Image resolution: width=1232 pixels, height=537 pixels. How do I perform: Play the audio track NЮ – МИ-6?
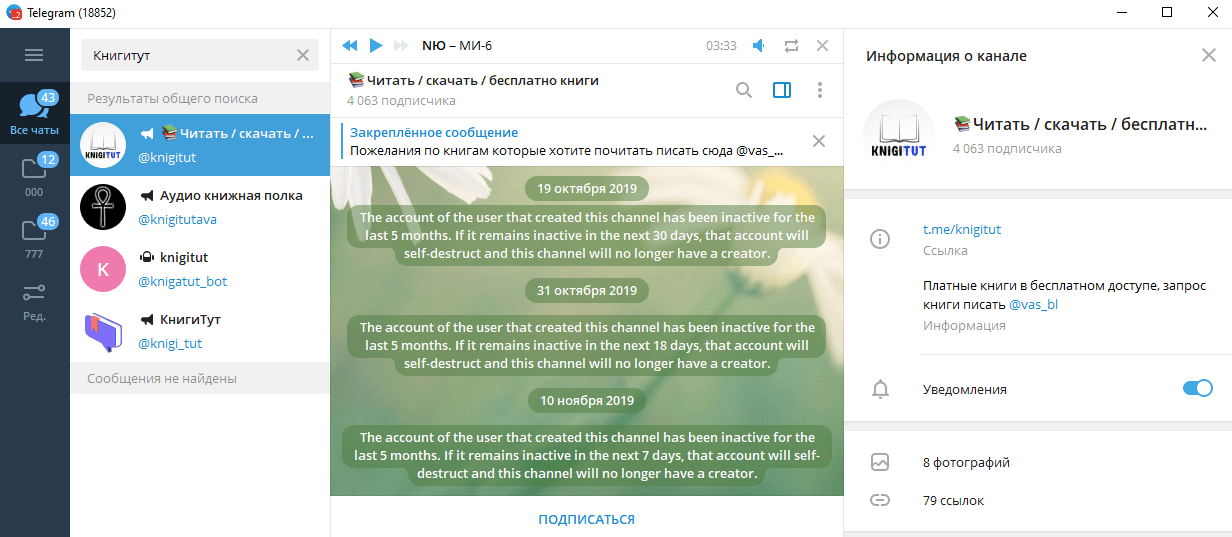coord(376,45)
